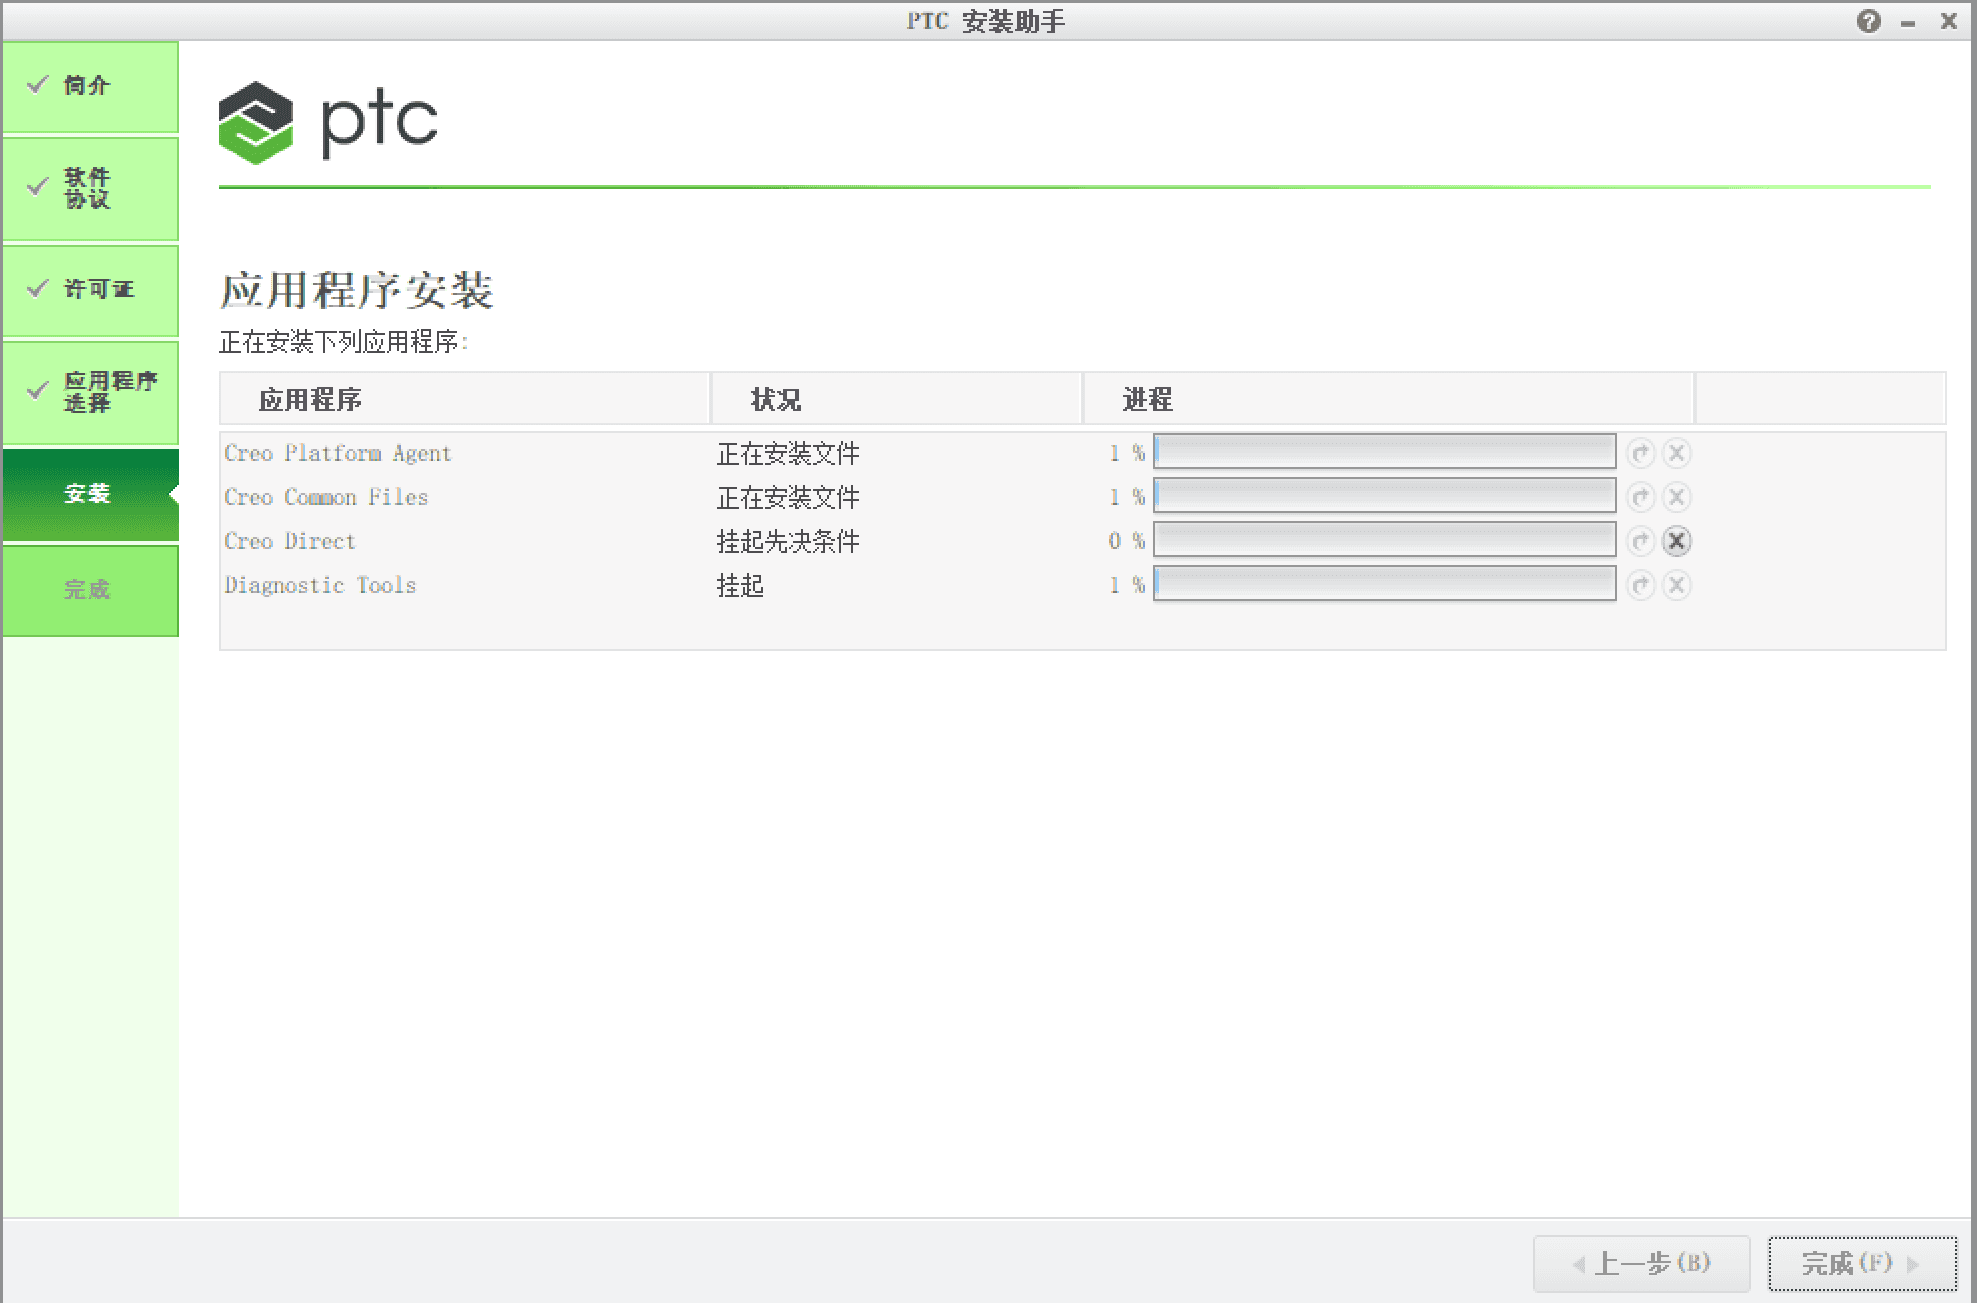The height and width of the screenshot is (1303, 1977).
Task: Click the progress bar for Creo Common Files
Action: pos(1384,496)
